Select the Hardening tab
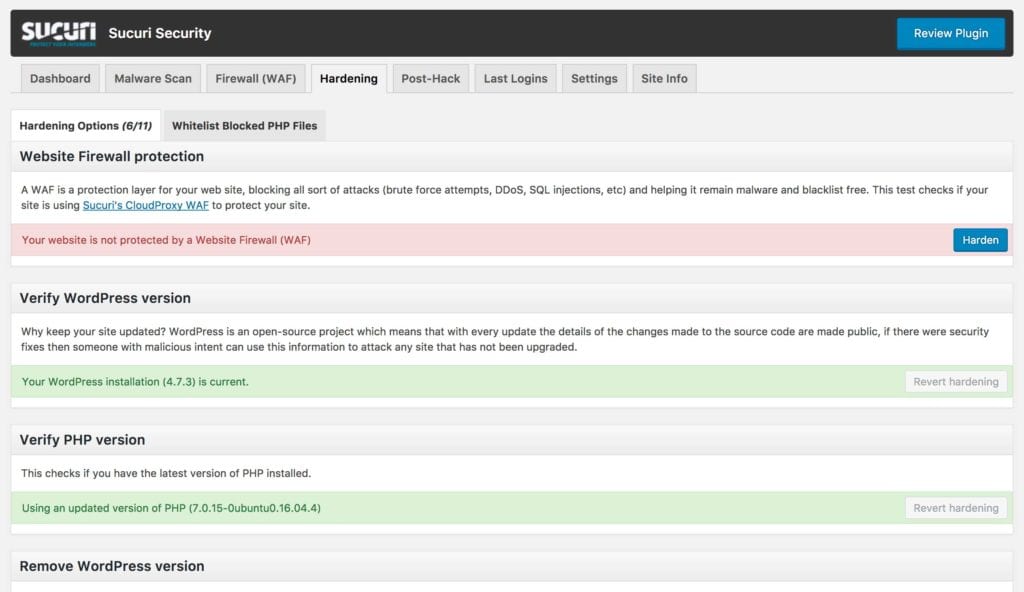Image resolution: width=1024 pixels, height=592 pixels. (x=349, y=78)
